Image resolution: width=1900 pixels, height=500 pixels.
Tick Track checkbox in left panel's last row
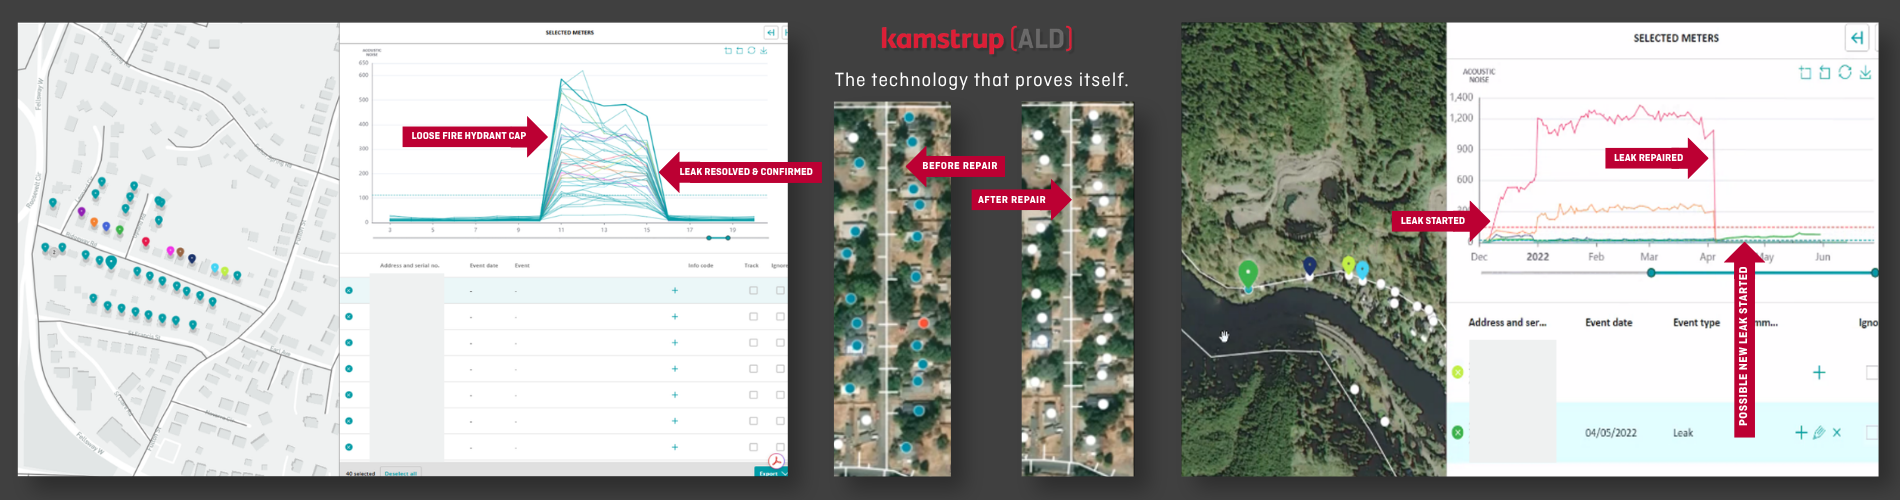[753, 447]
